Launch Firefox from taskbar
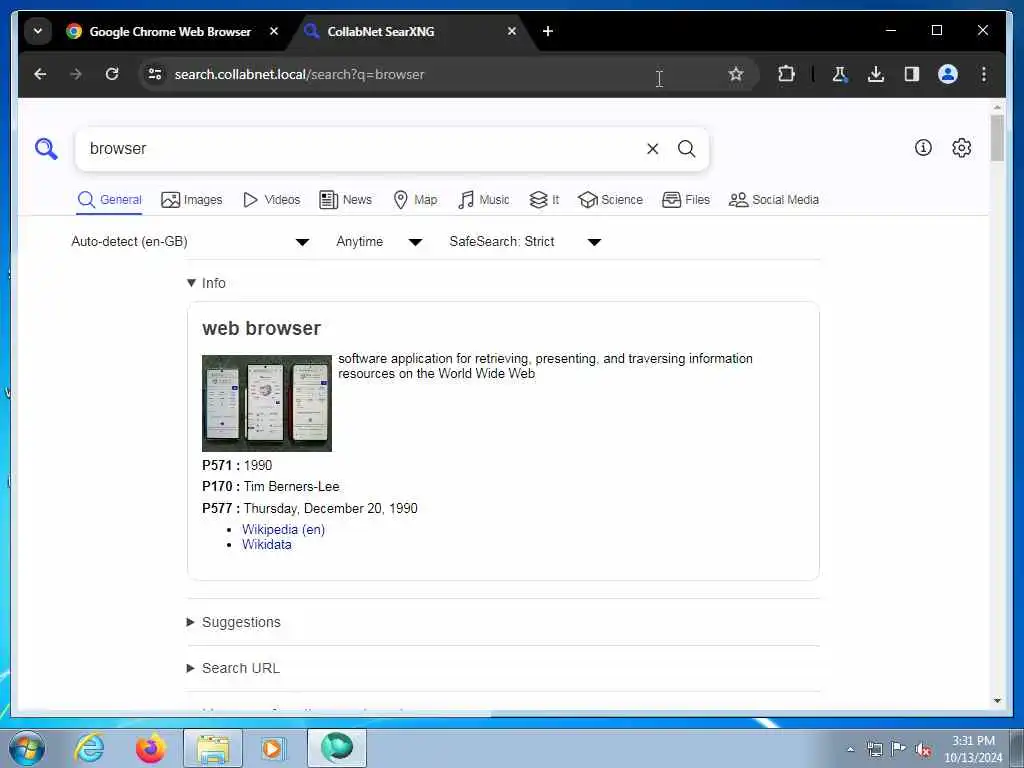 [x=150, y=748]
